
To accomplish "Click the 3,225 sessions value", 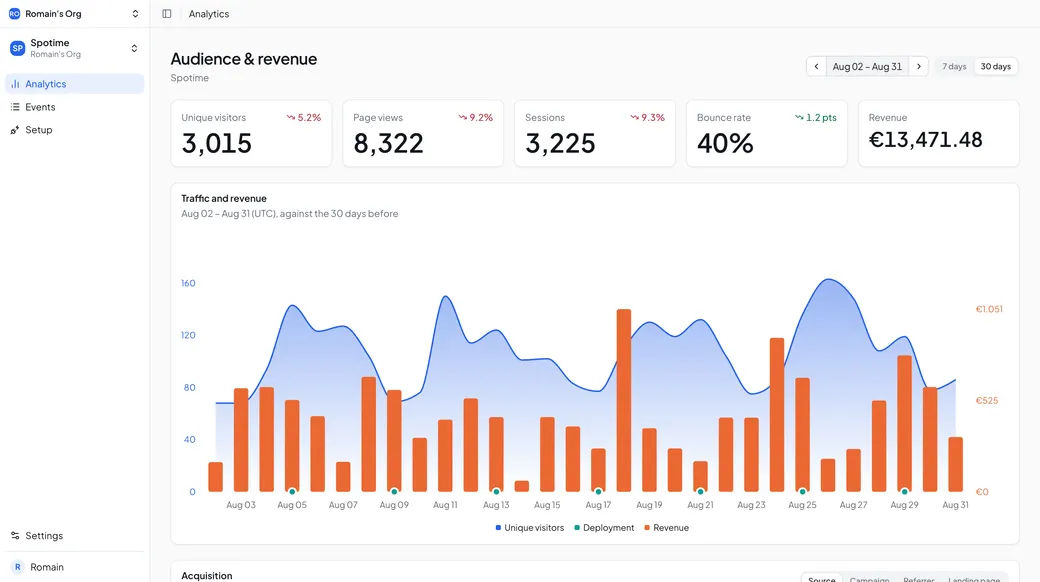I will point(560,143).
